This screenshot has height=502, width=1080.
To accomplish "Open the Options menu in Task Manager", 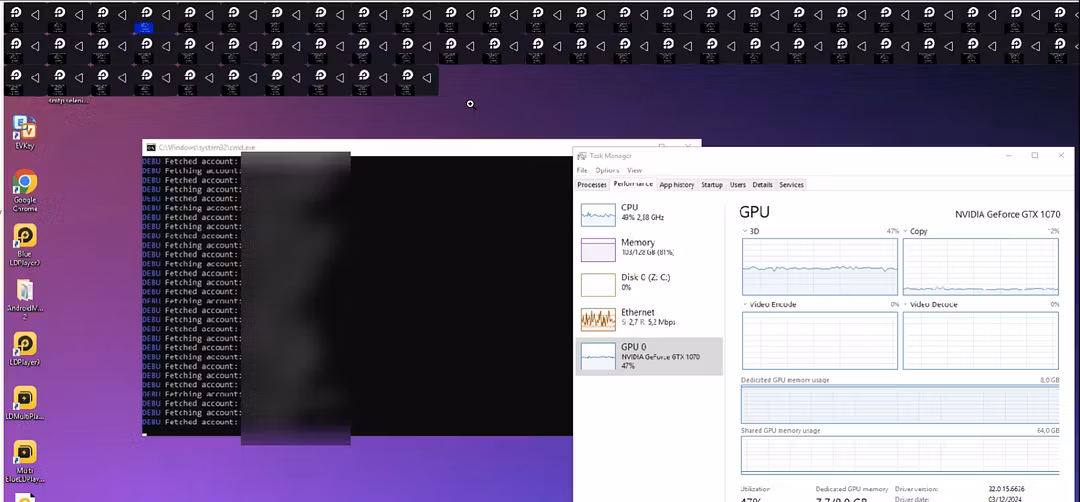I will point(607,171).
